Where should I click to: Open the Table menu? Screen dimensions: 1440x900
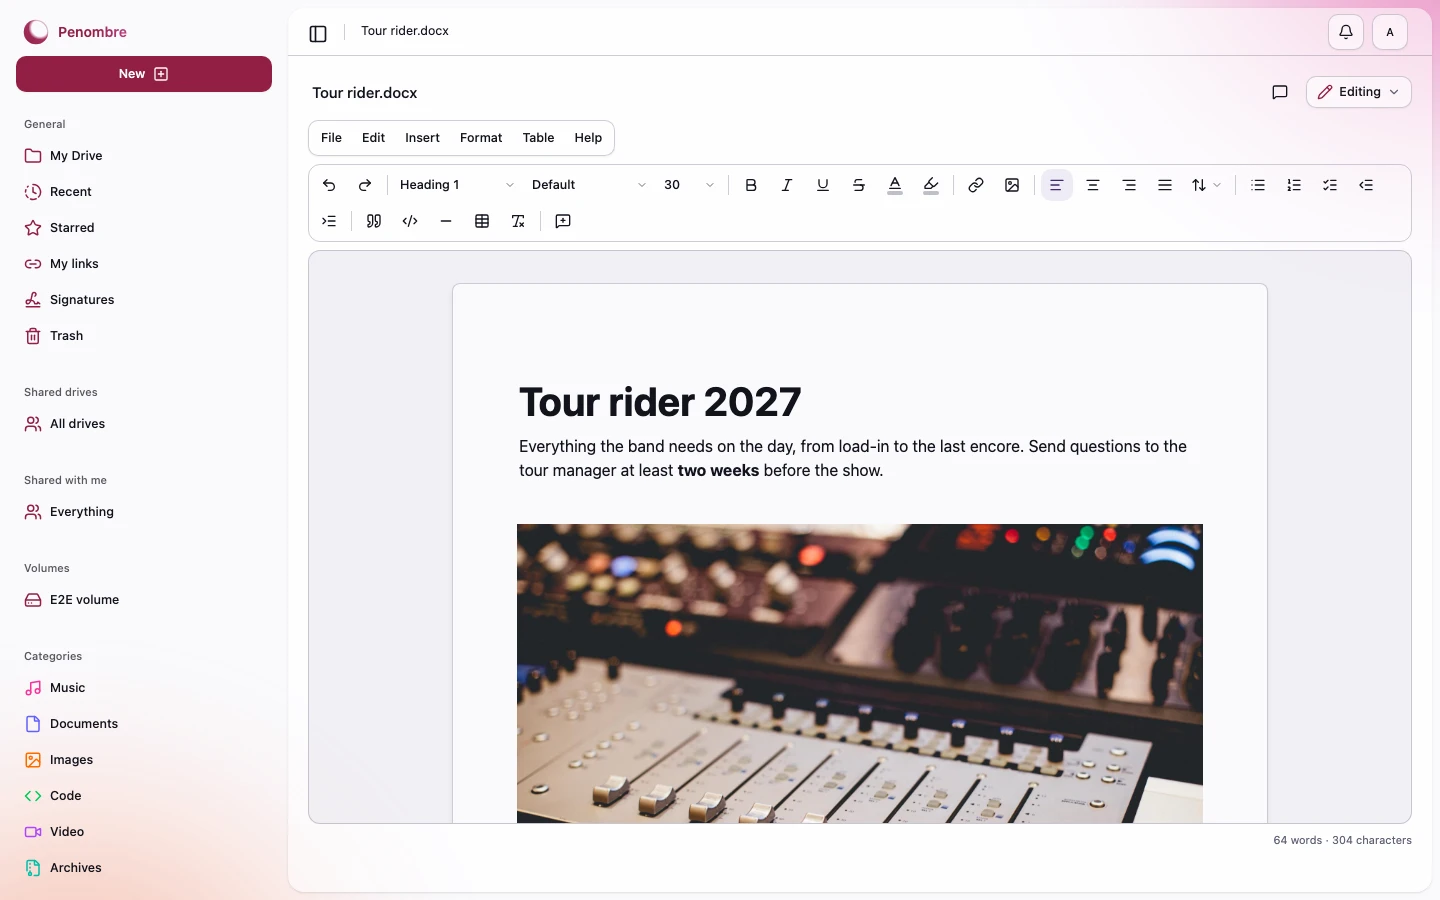click(538, 138)
